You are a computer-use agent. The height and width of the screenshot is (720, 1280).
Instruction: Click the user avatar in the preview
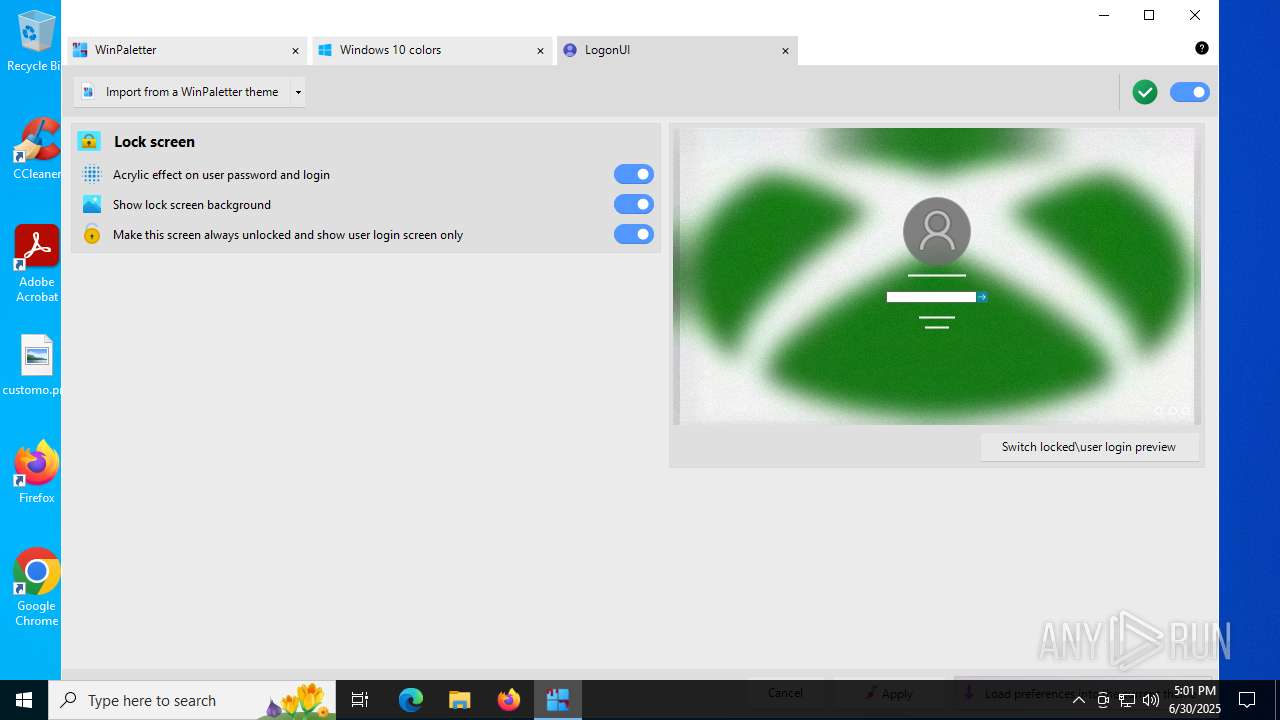coord(937,231)
